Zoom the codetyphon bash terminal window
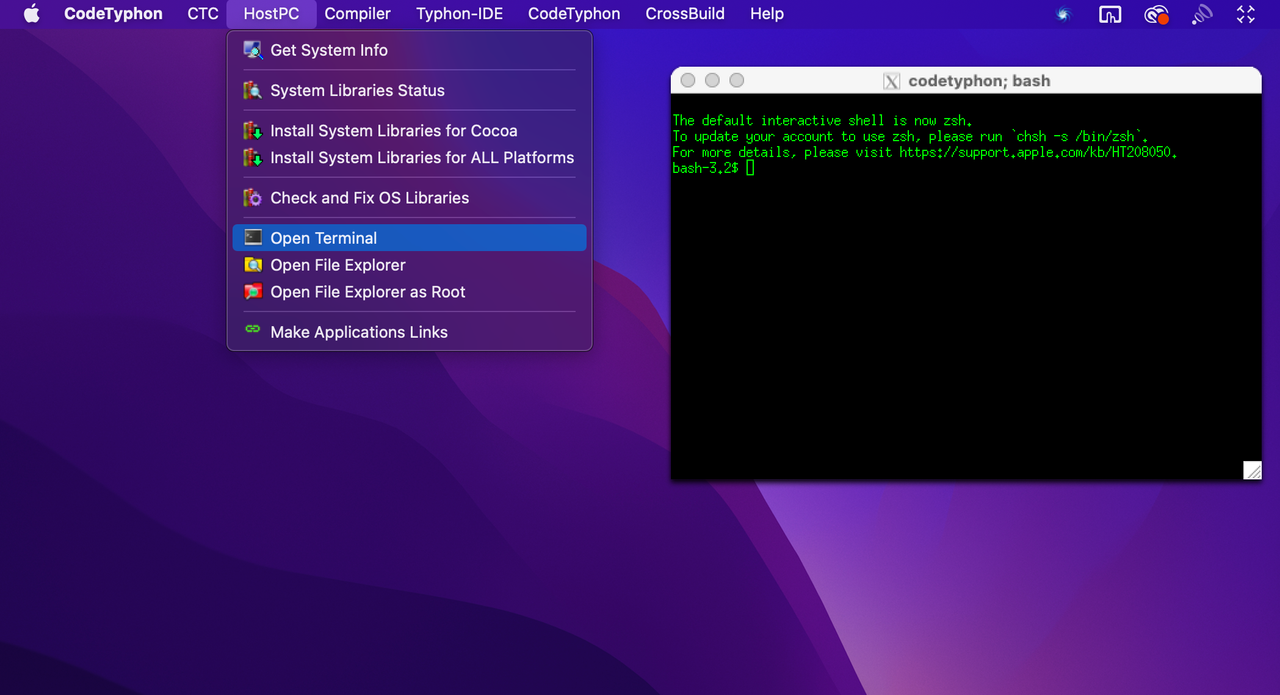Viewport: 1280px width, 695px height. coord(737,81)
